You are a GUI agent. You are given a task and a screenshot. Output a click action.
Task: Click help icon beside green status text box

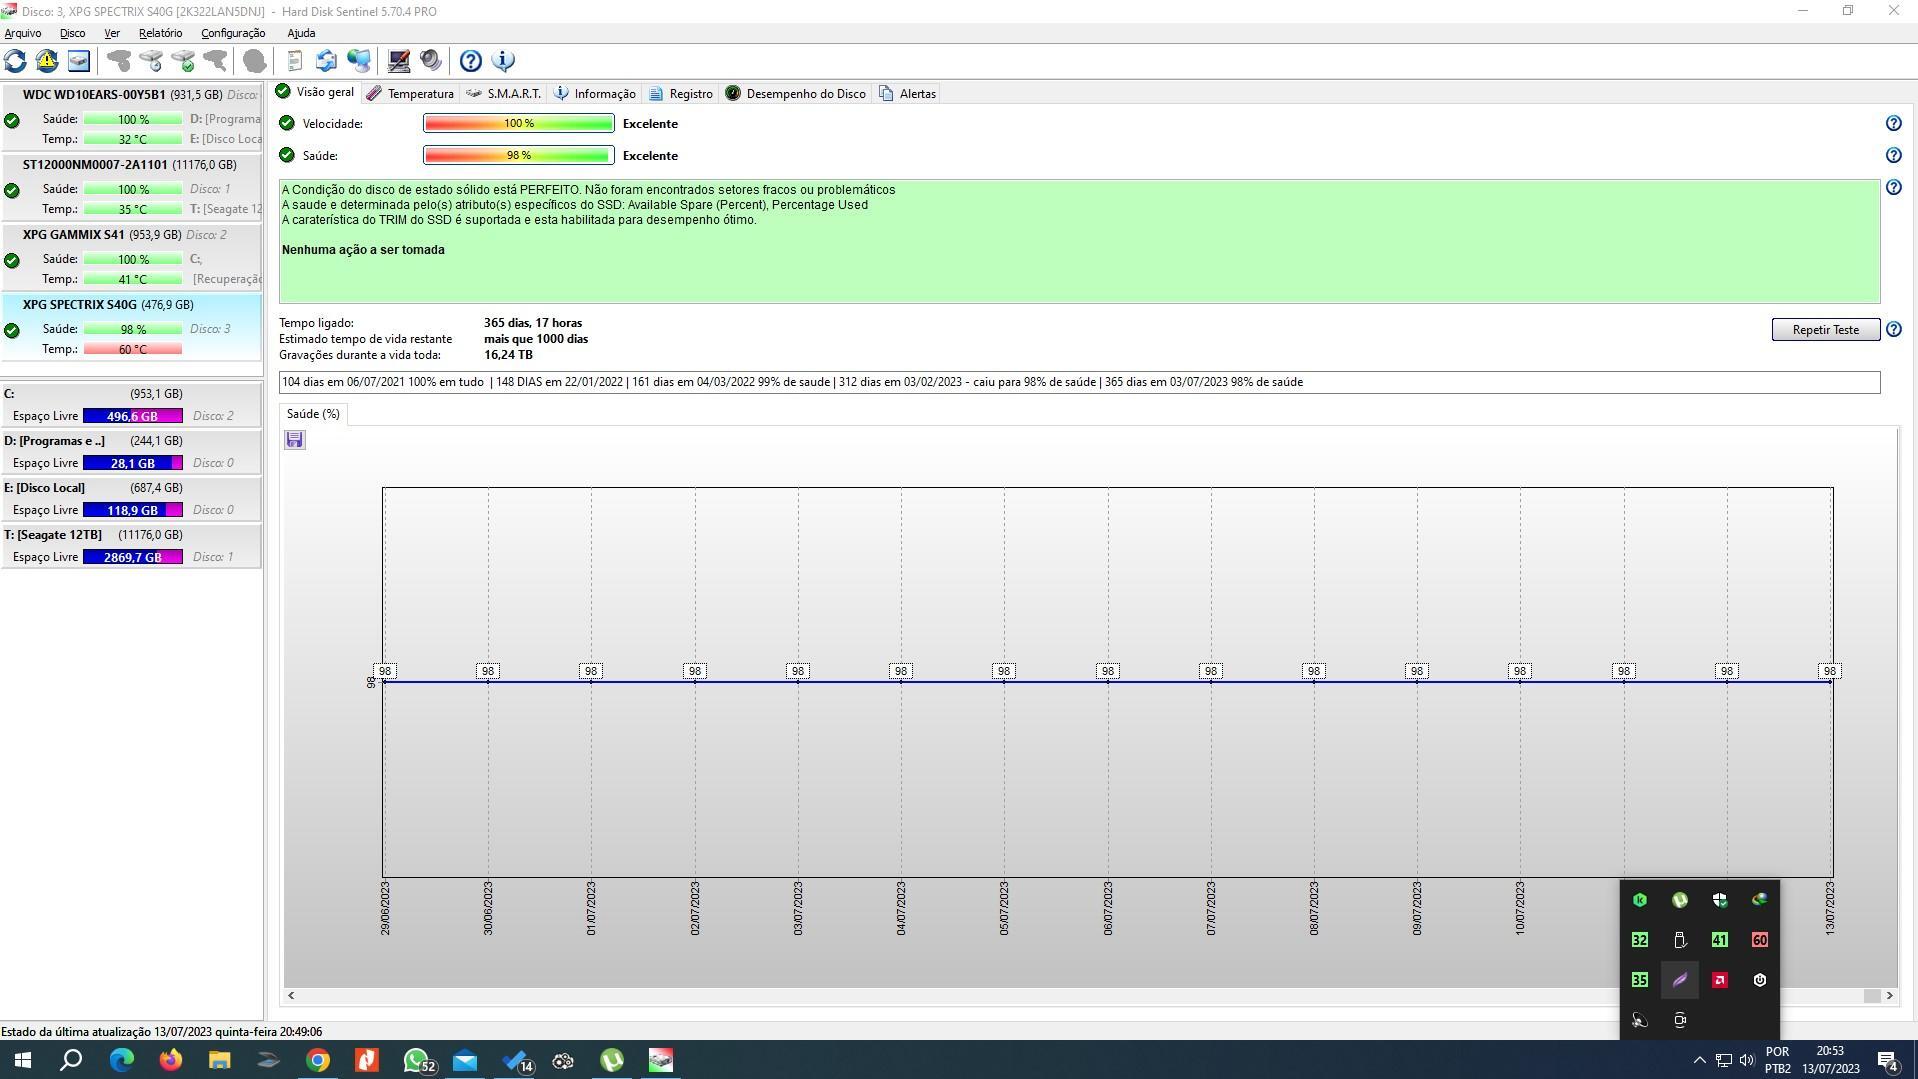click(1893, 187)
